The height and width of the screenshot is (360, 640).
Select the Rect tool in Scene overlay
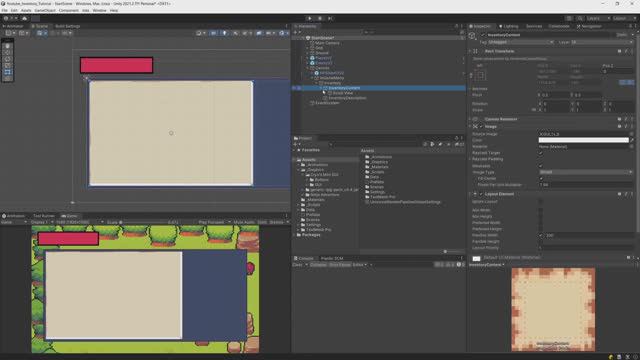click(x=7, y=72)
